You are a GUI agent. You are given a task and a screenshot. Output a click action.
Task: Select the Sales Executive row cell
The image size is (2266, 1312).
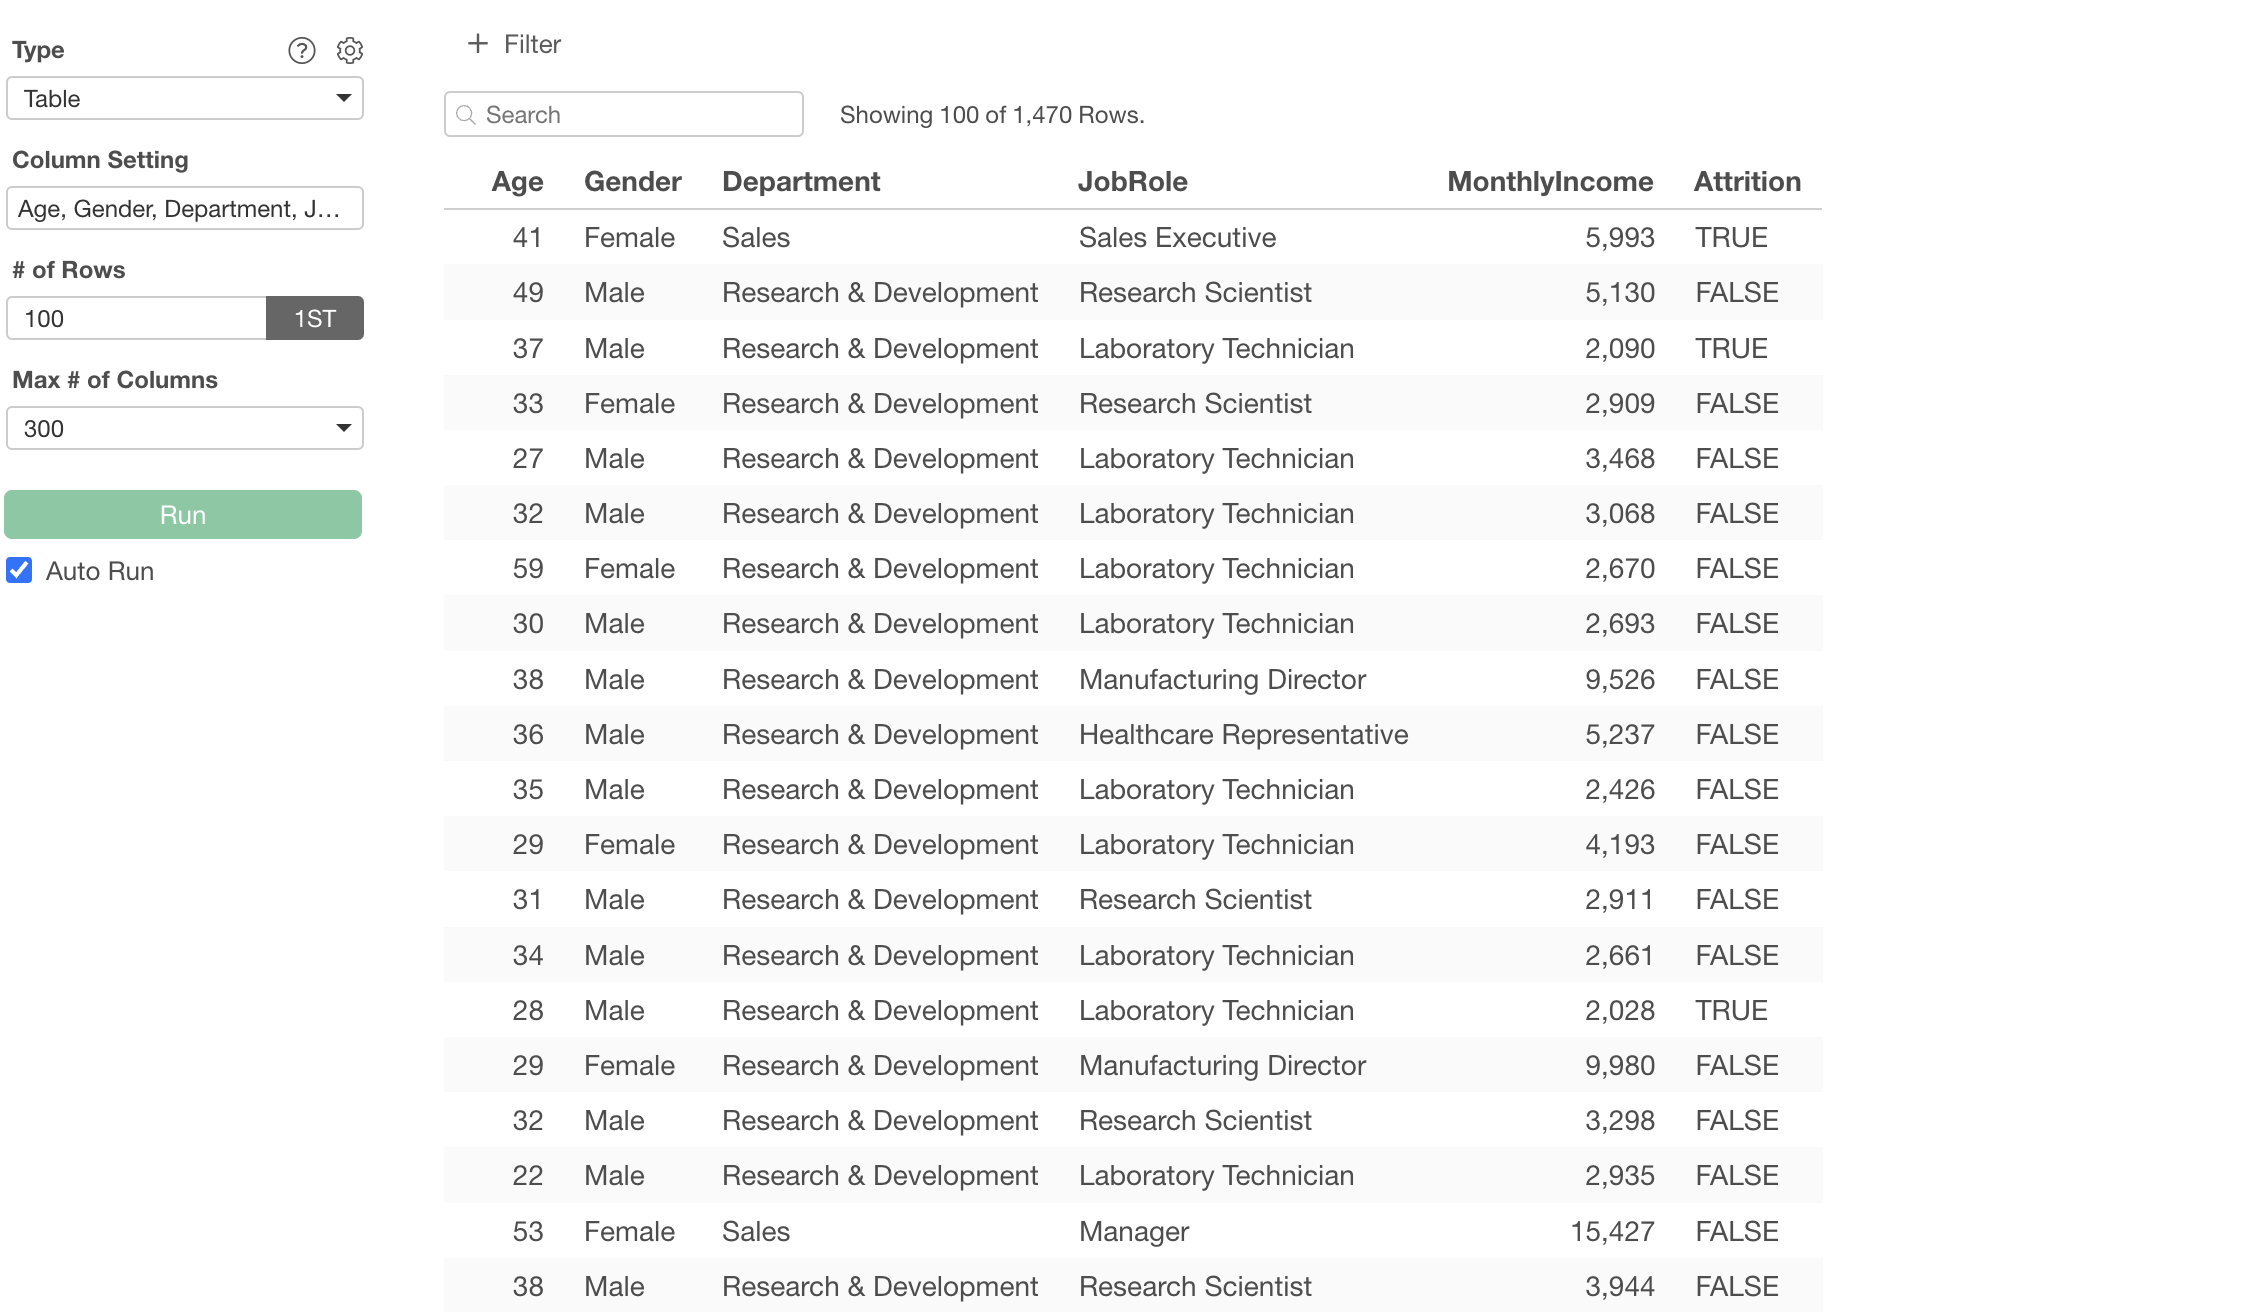click(x=1177, y=237)
